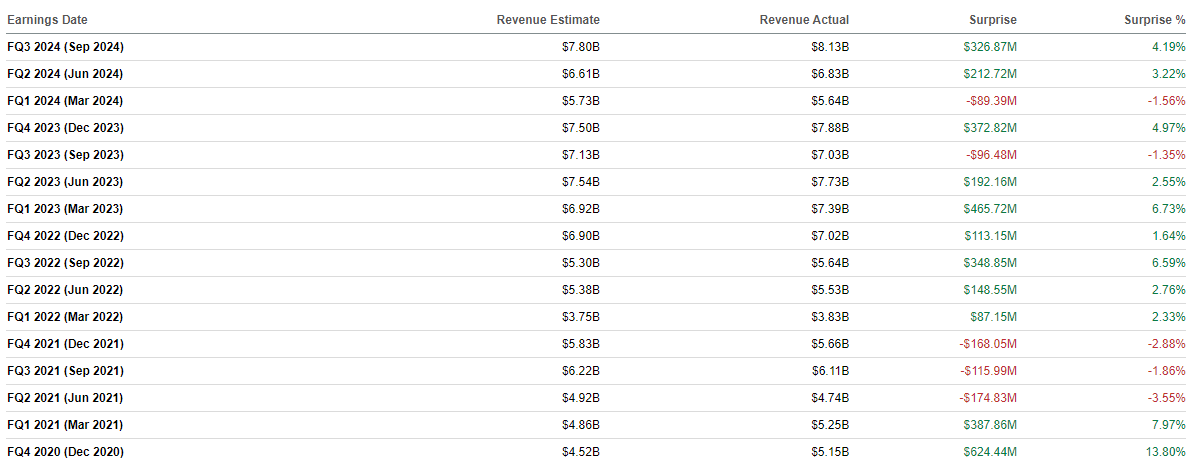Click the FQ4 2023 (Dec 2023) row label
Screen dimensions: 1202x472
point(66,128)
